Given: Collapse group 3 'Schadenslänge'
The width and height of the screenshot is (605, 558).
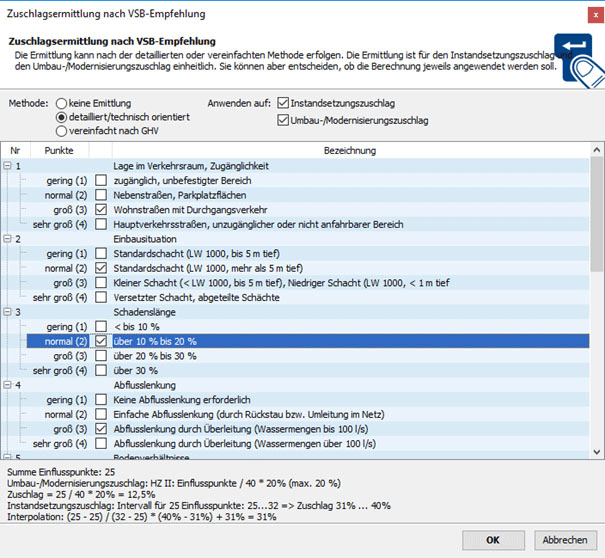Looking at the screenshot, I should click(x=7, y=312).
